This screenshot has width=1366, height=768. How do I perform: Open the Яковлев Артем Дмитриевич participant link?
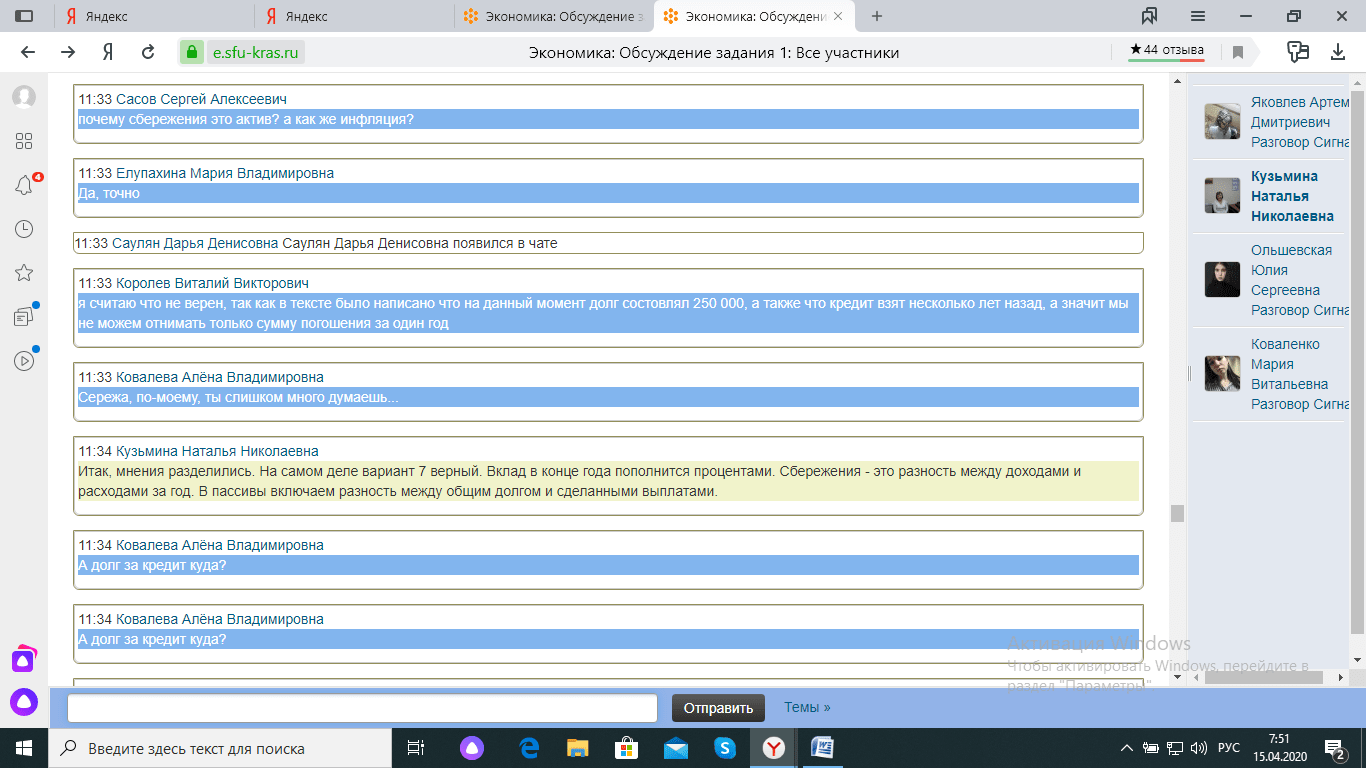[x=1300, y=112]
